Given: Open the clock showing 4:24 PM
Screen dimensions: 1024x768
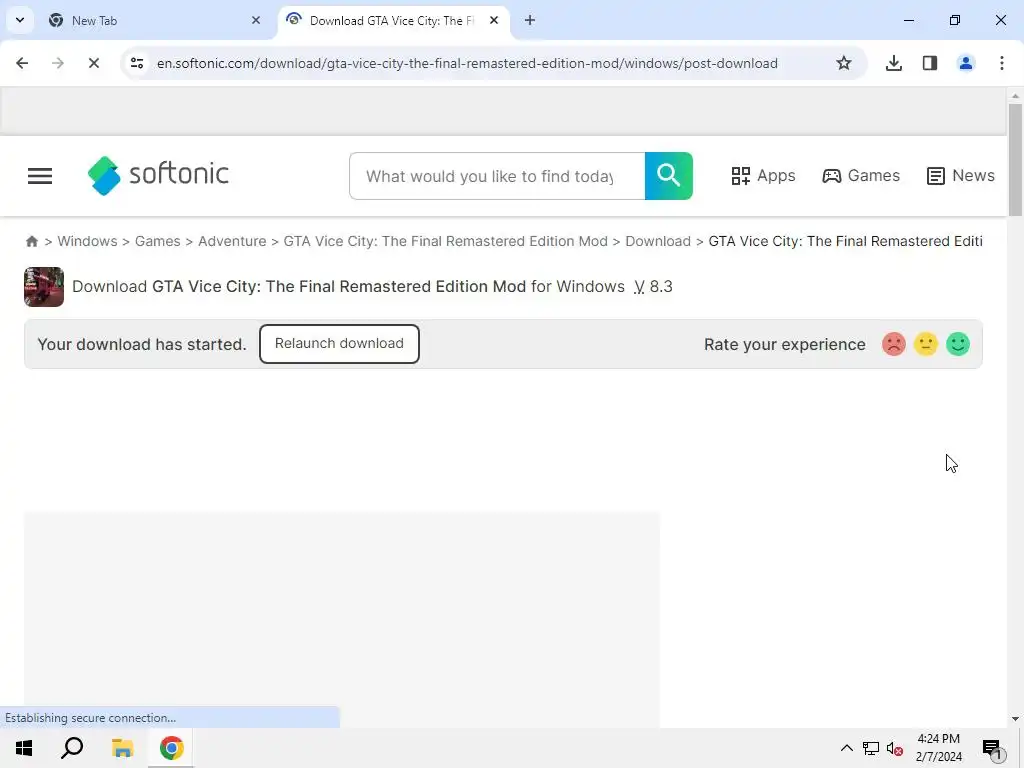Looking at the screenshot, I should (938, 748).
